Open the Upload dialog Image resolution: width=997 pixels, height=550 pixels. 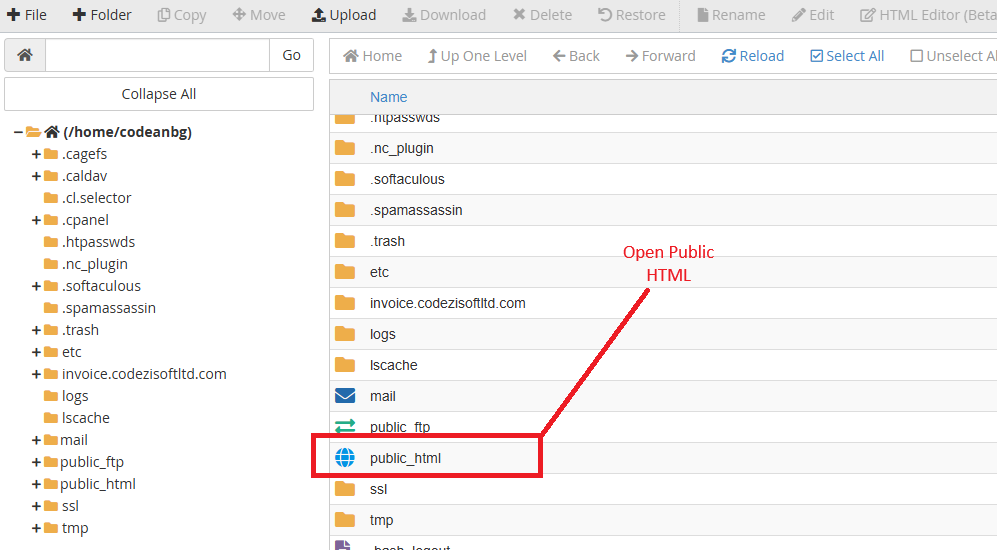click(x=344, y=15)
